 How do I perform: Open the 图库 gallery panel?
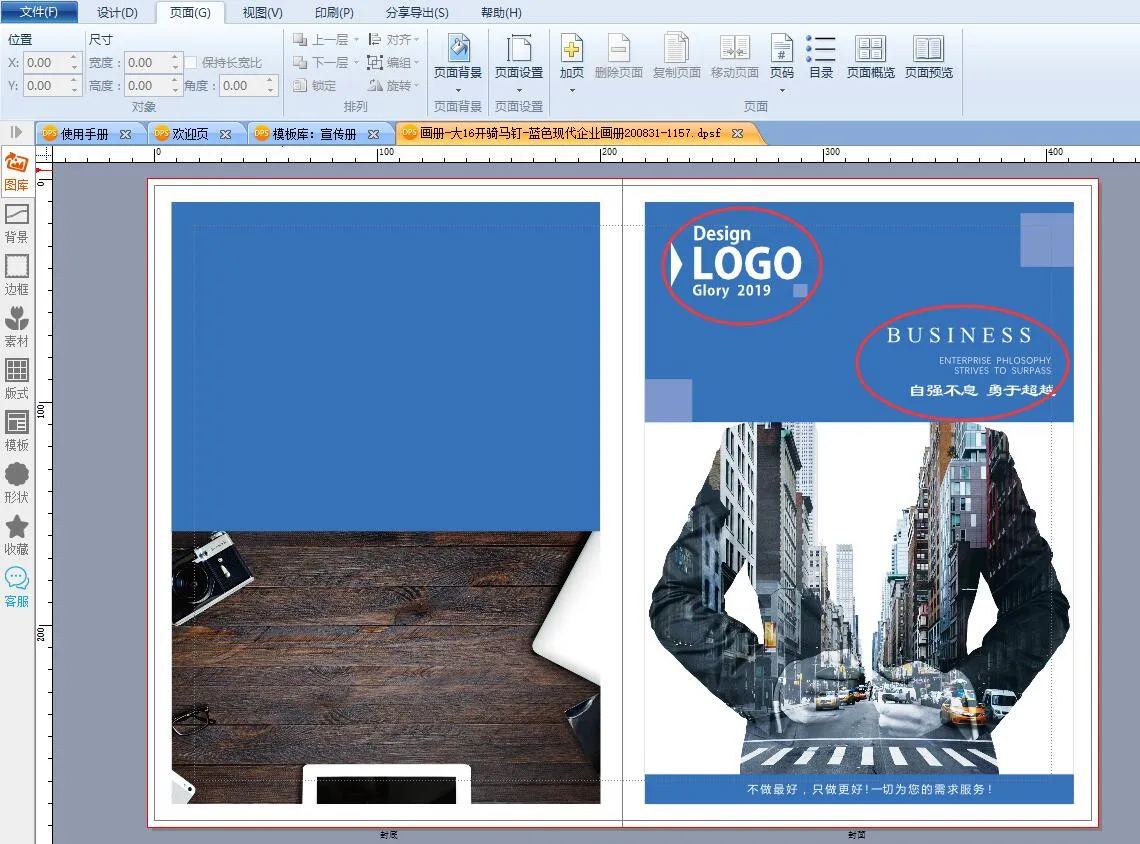[x=16, y=172]
